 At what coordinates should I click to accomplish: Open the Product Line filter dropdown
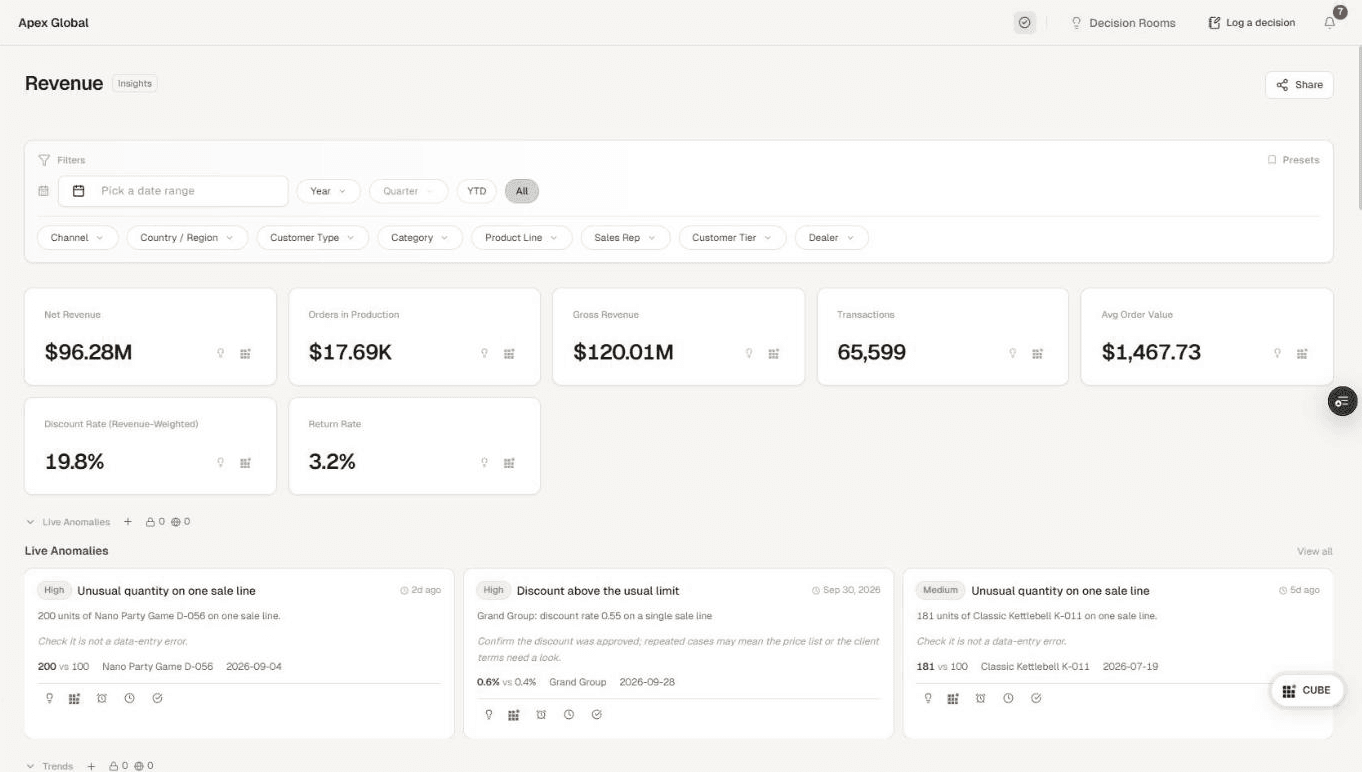[522, 238]
